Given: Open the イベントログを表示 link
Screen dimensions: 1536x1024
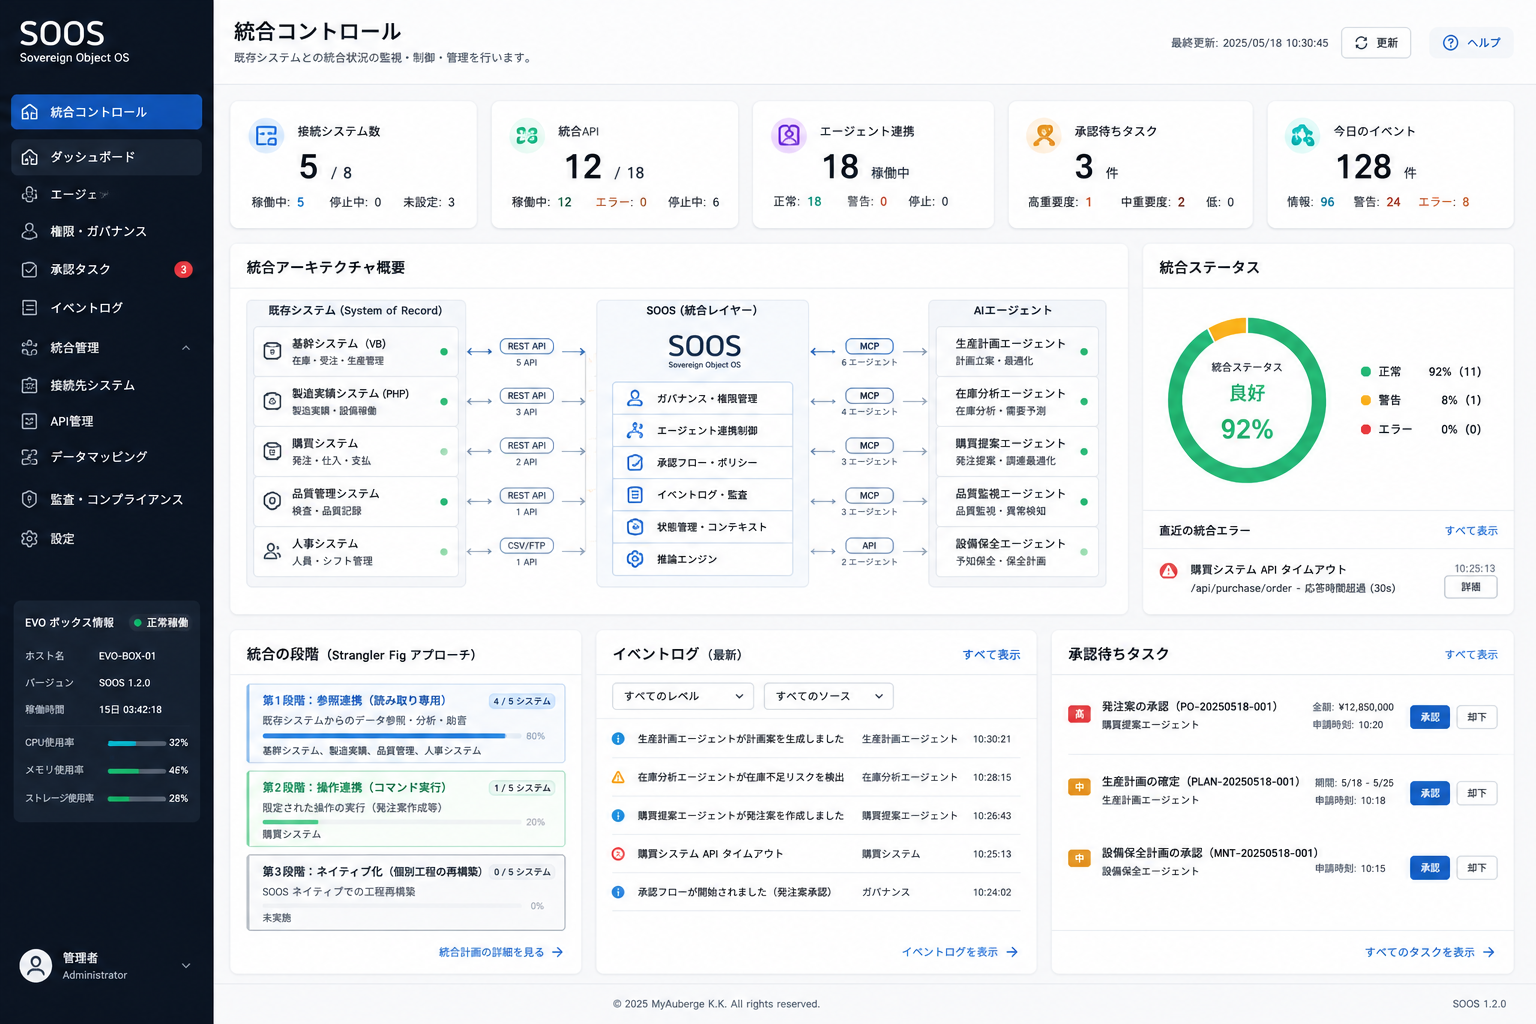Looking at the screenshot, I should [960, 952].
